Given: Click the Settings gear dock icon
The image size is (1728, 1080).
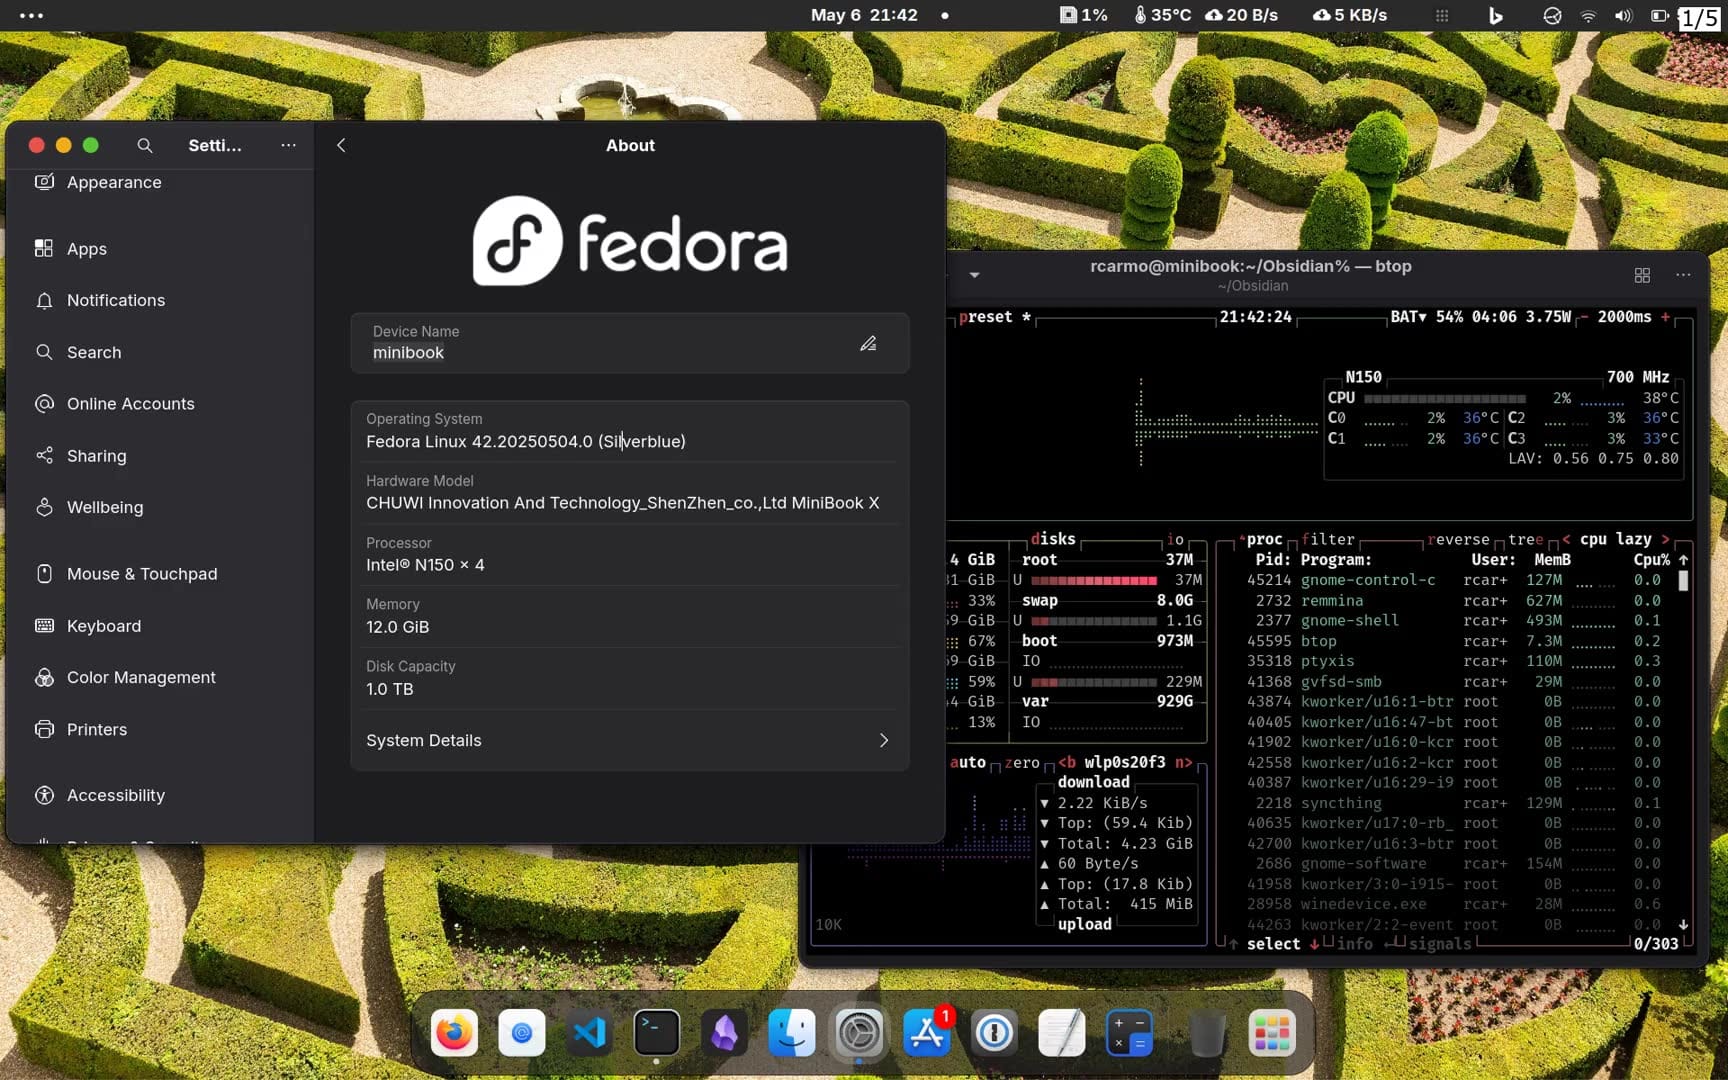Looking at the screenshot, I should 859,1033.
